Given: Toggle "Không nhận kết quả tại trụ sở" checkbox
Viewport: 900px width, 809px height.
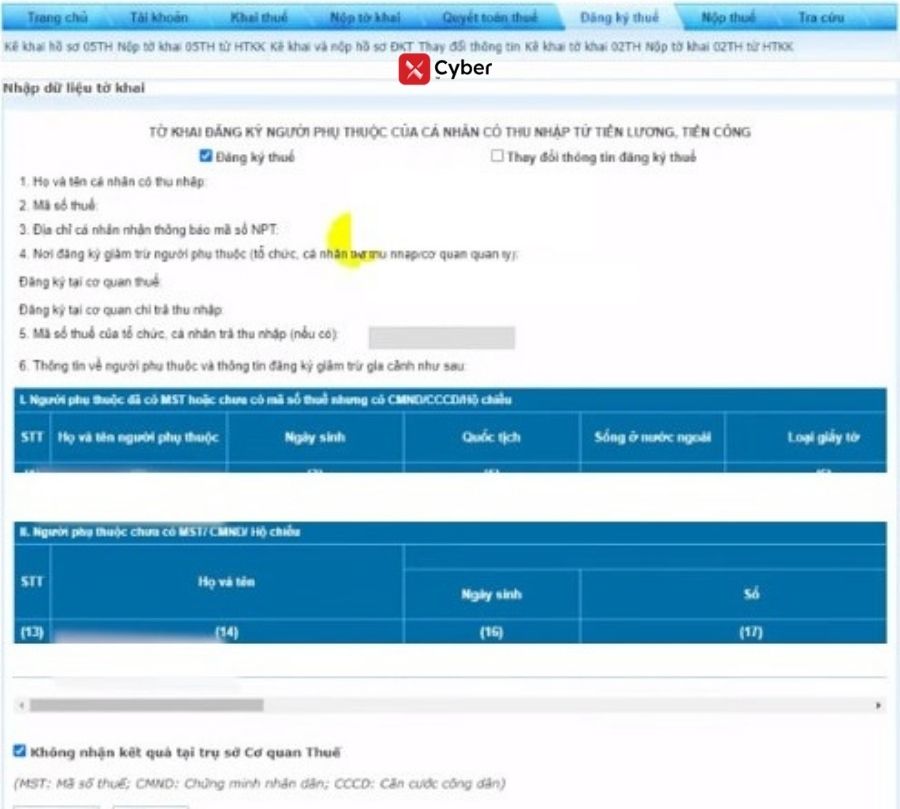Looking at the screenshot, I should point(20,751).
